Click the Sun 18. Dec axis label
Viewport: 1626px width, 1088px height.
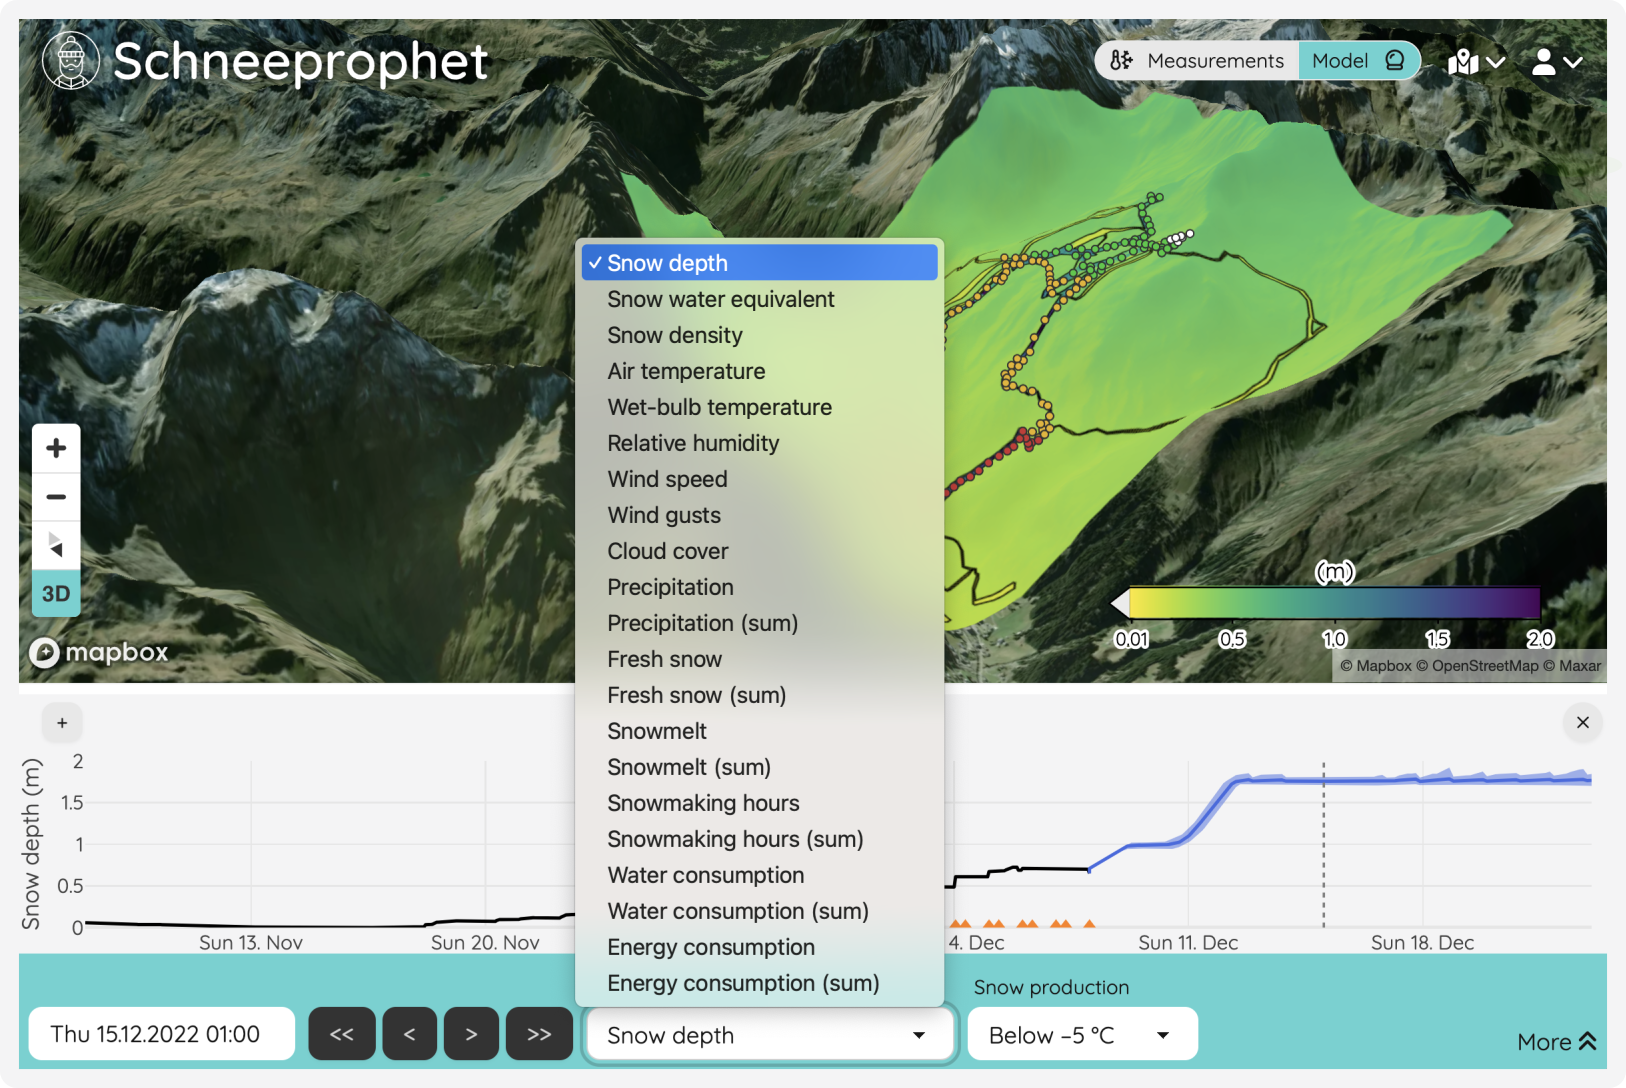(1422, 943)
